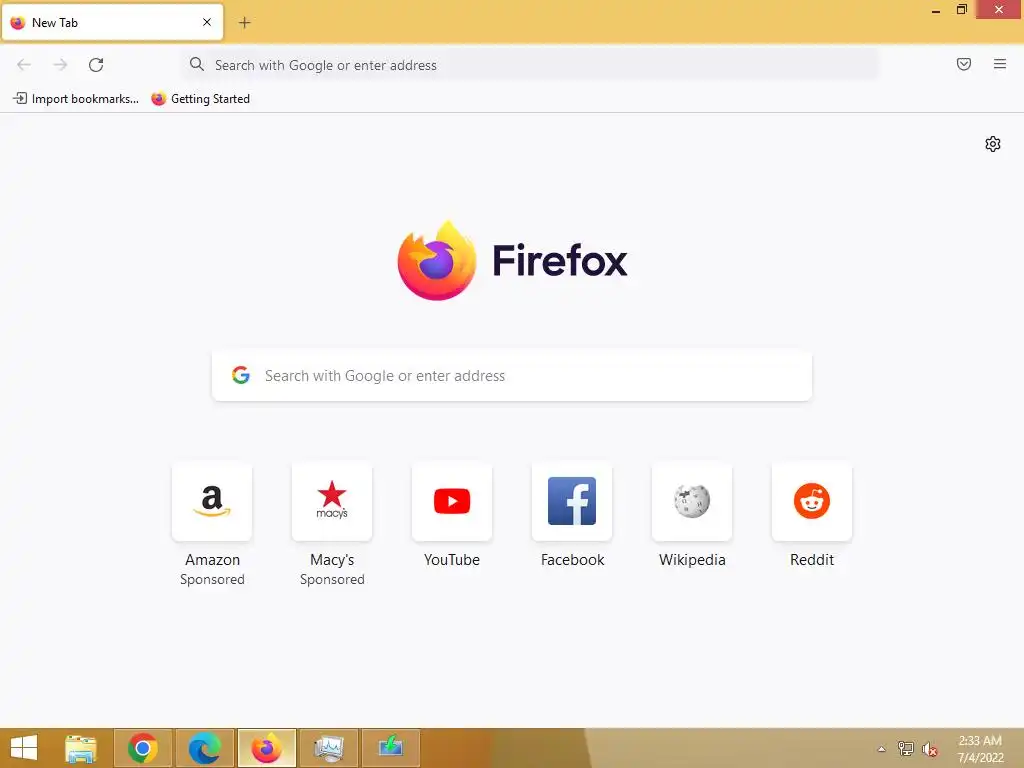1024x768 pixels.
Task: Show hidden system tray icons
Action: (882, 749)
